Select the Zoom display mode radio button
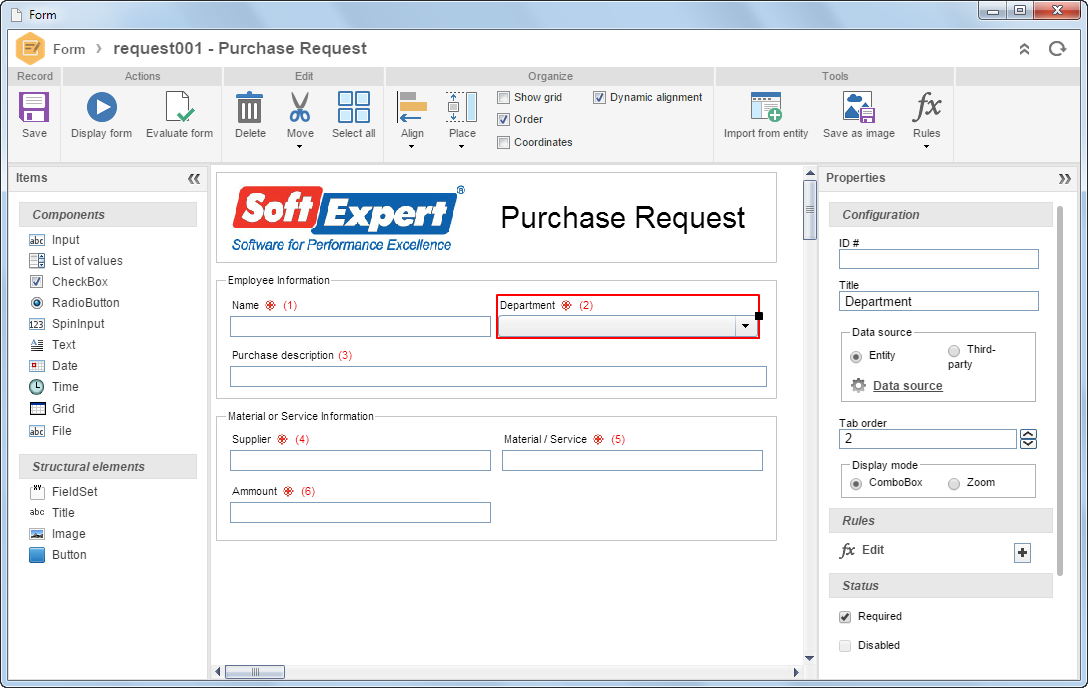1088x688 pixels. (x=954, y=483)
